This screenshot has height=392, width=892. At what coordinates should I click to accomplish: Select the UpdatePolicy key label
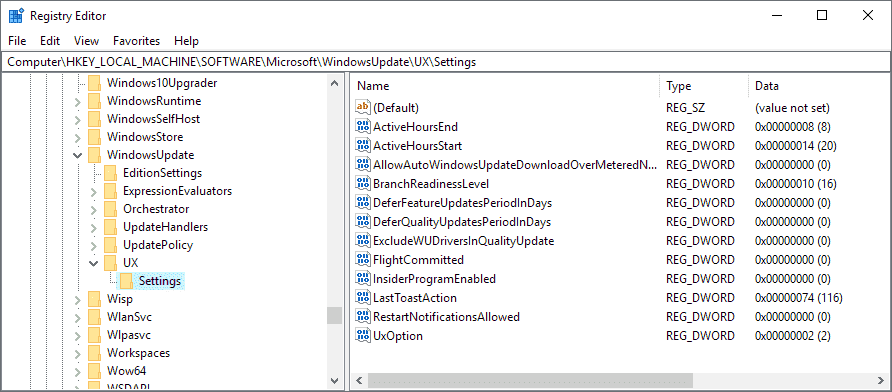click(x=158, y=245)
